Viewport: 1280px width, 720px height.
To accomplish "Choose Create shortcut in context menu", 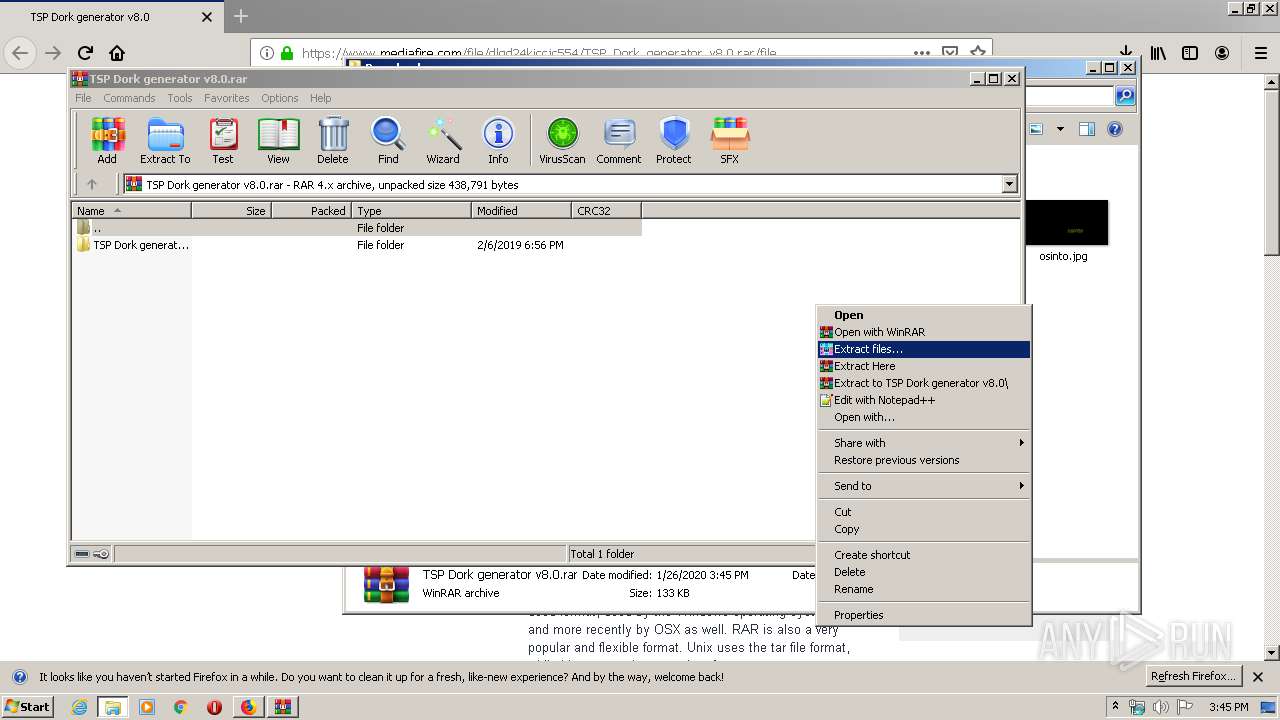I will click(924, 555).
